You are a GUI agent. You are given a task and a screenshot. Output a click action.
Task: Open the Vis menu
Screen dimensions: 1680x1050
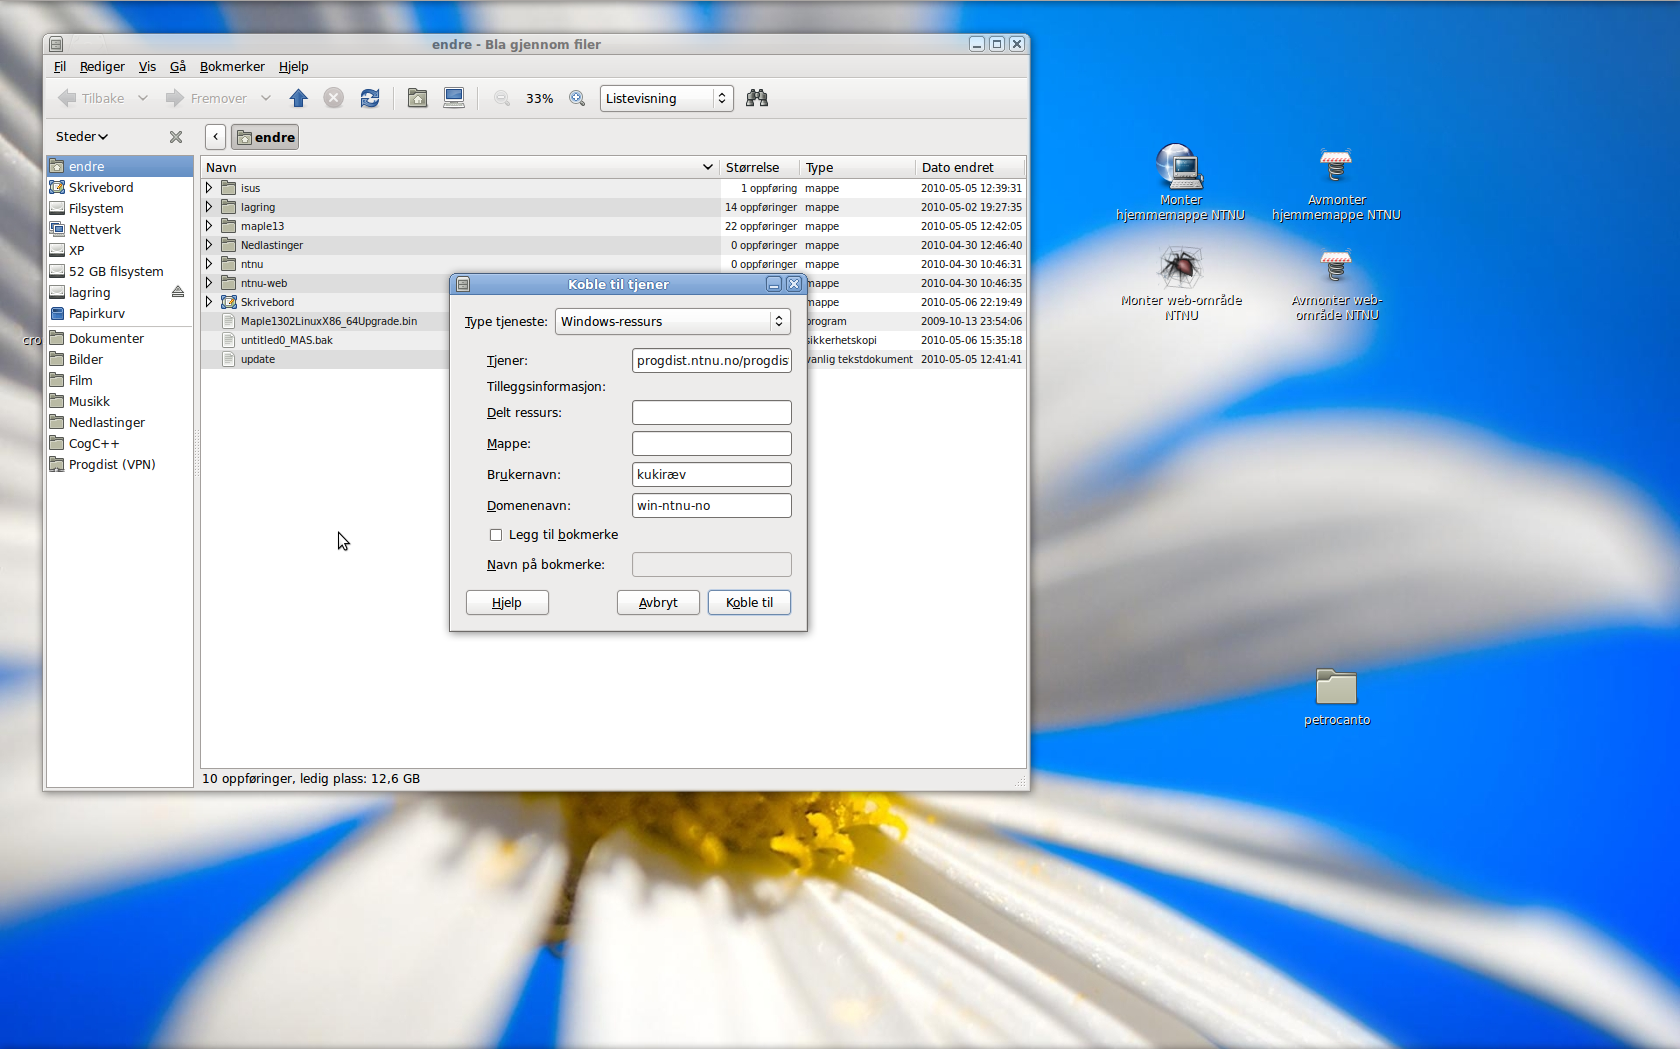click(x=147, y=66)
